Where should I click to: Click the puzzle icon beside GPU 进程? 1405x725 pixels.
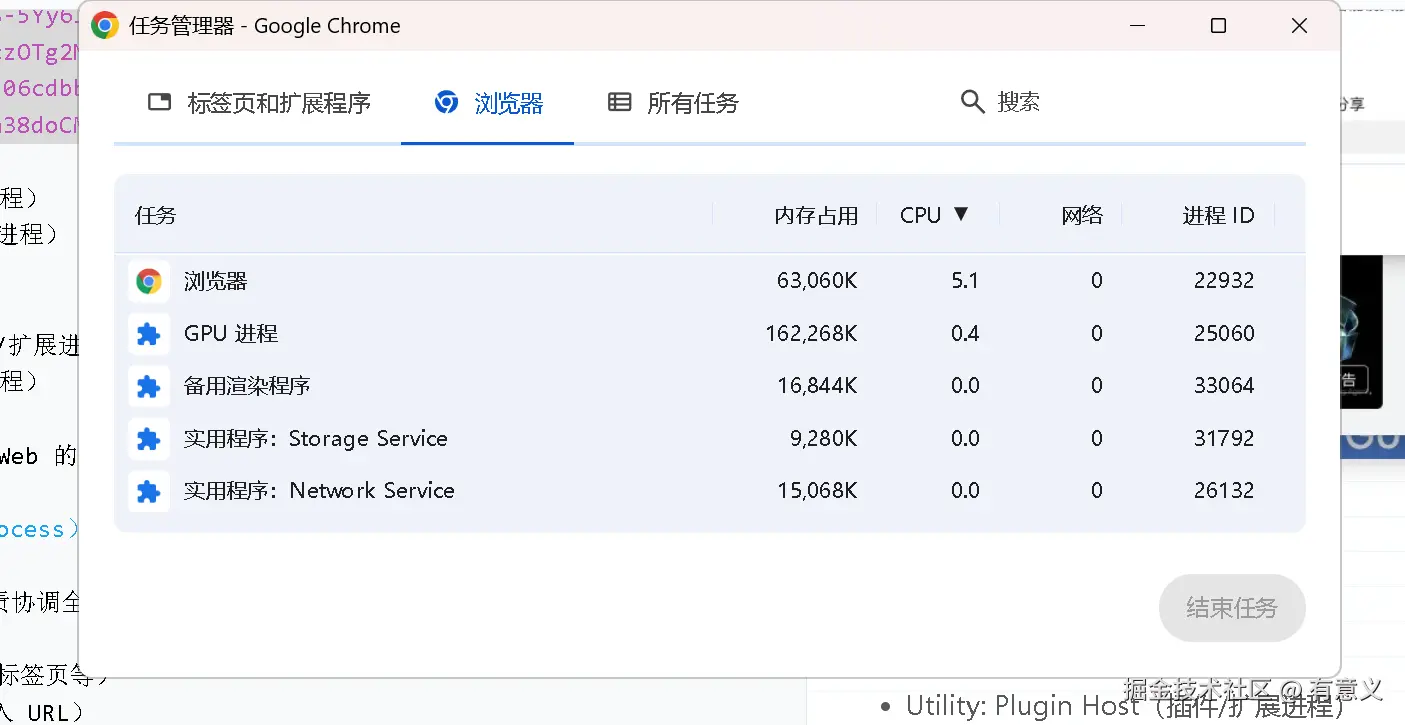[149, 334]
